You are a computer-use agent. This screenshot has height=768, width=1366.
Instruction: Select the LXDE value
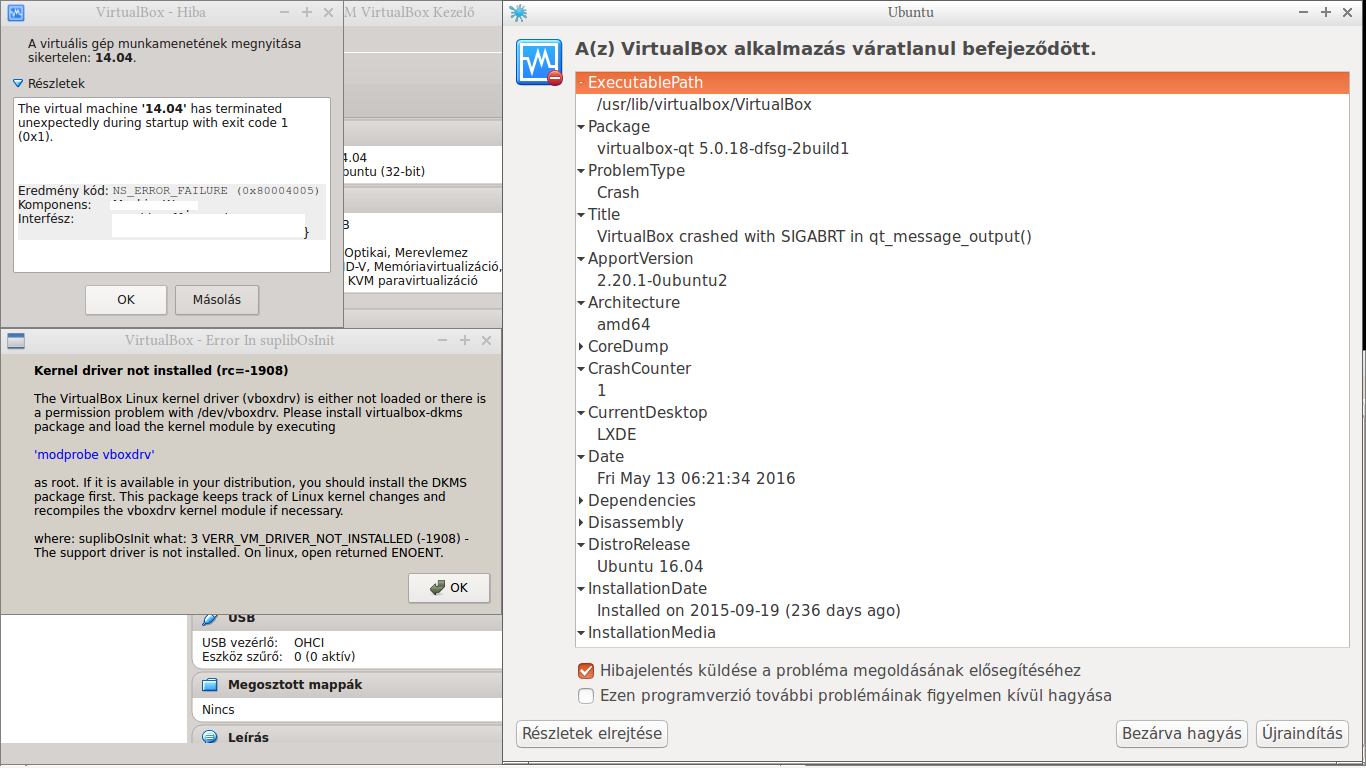617,435
